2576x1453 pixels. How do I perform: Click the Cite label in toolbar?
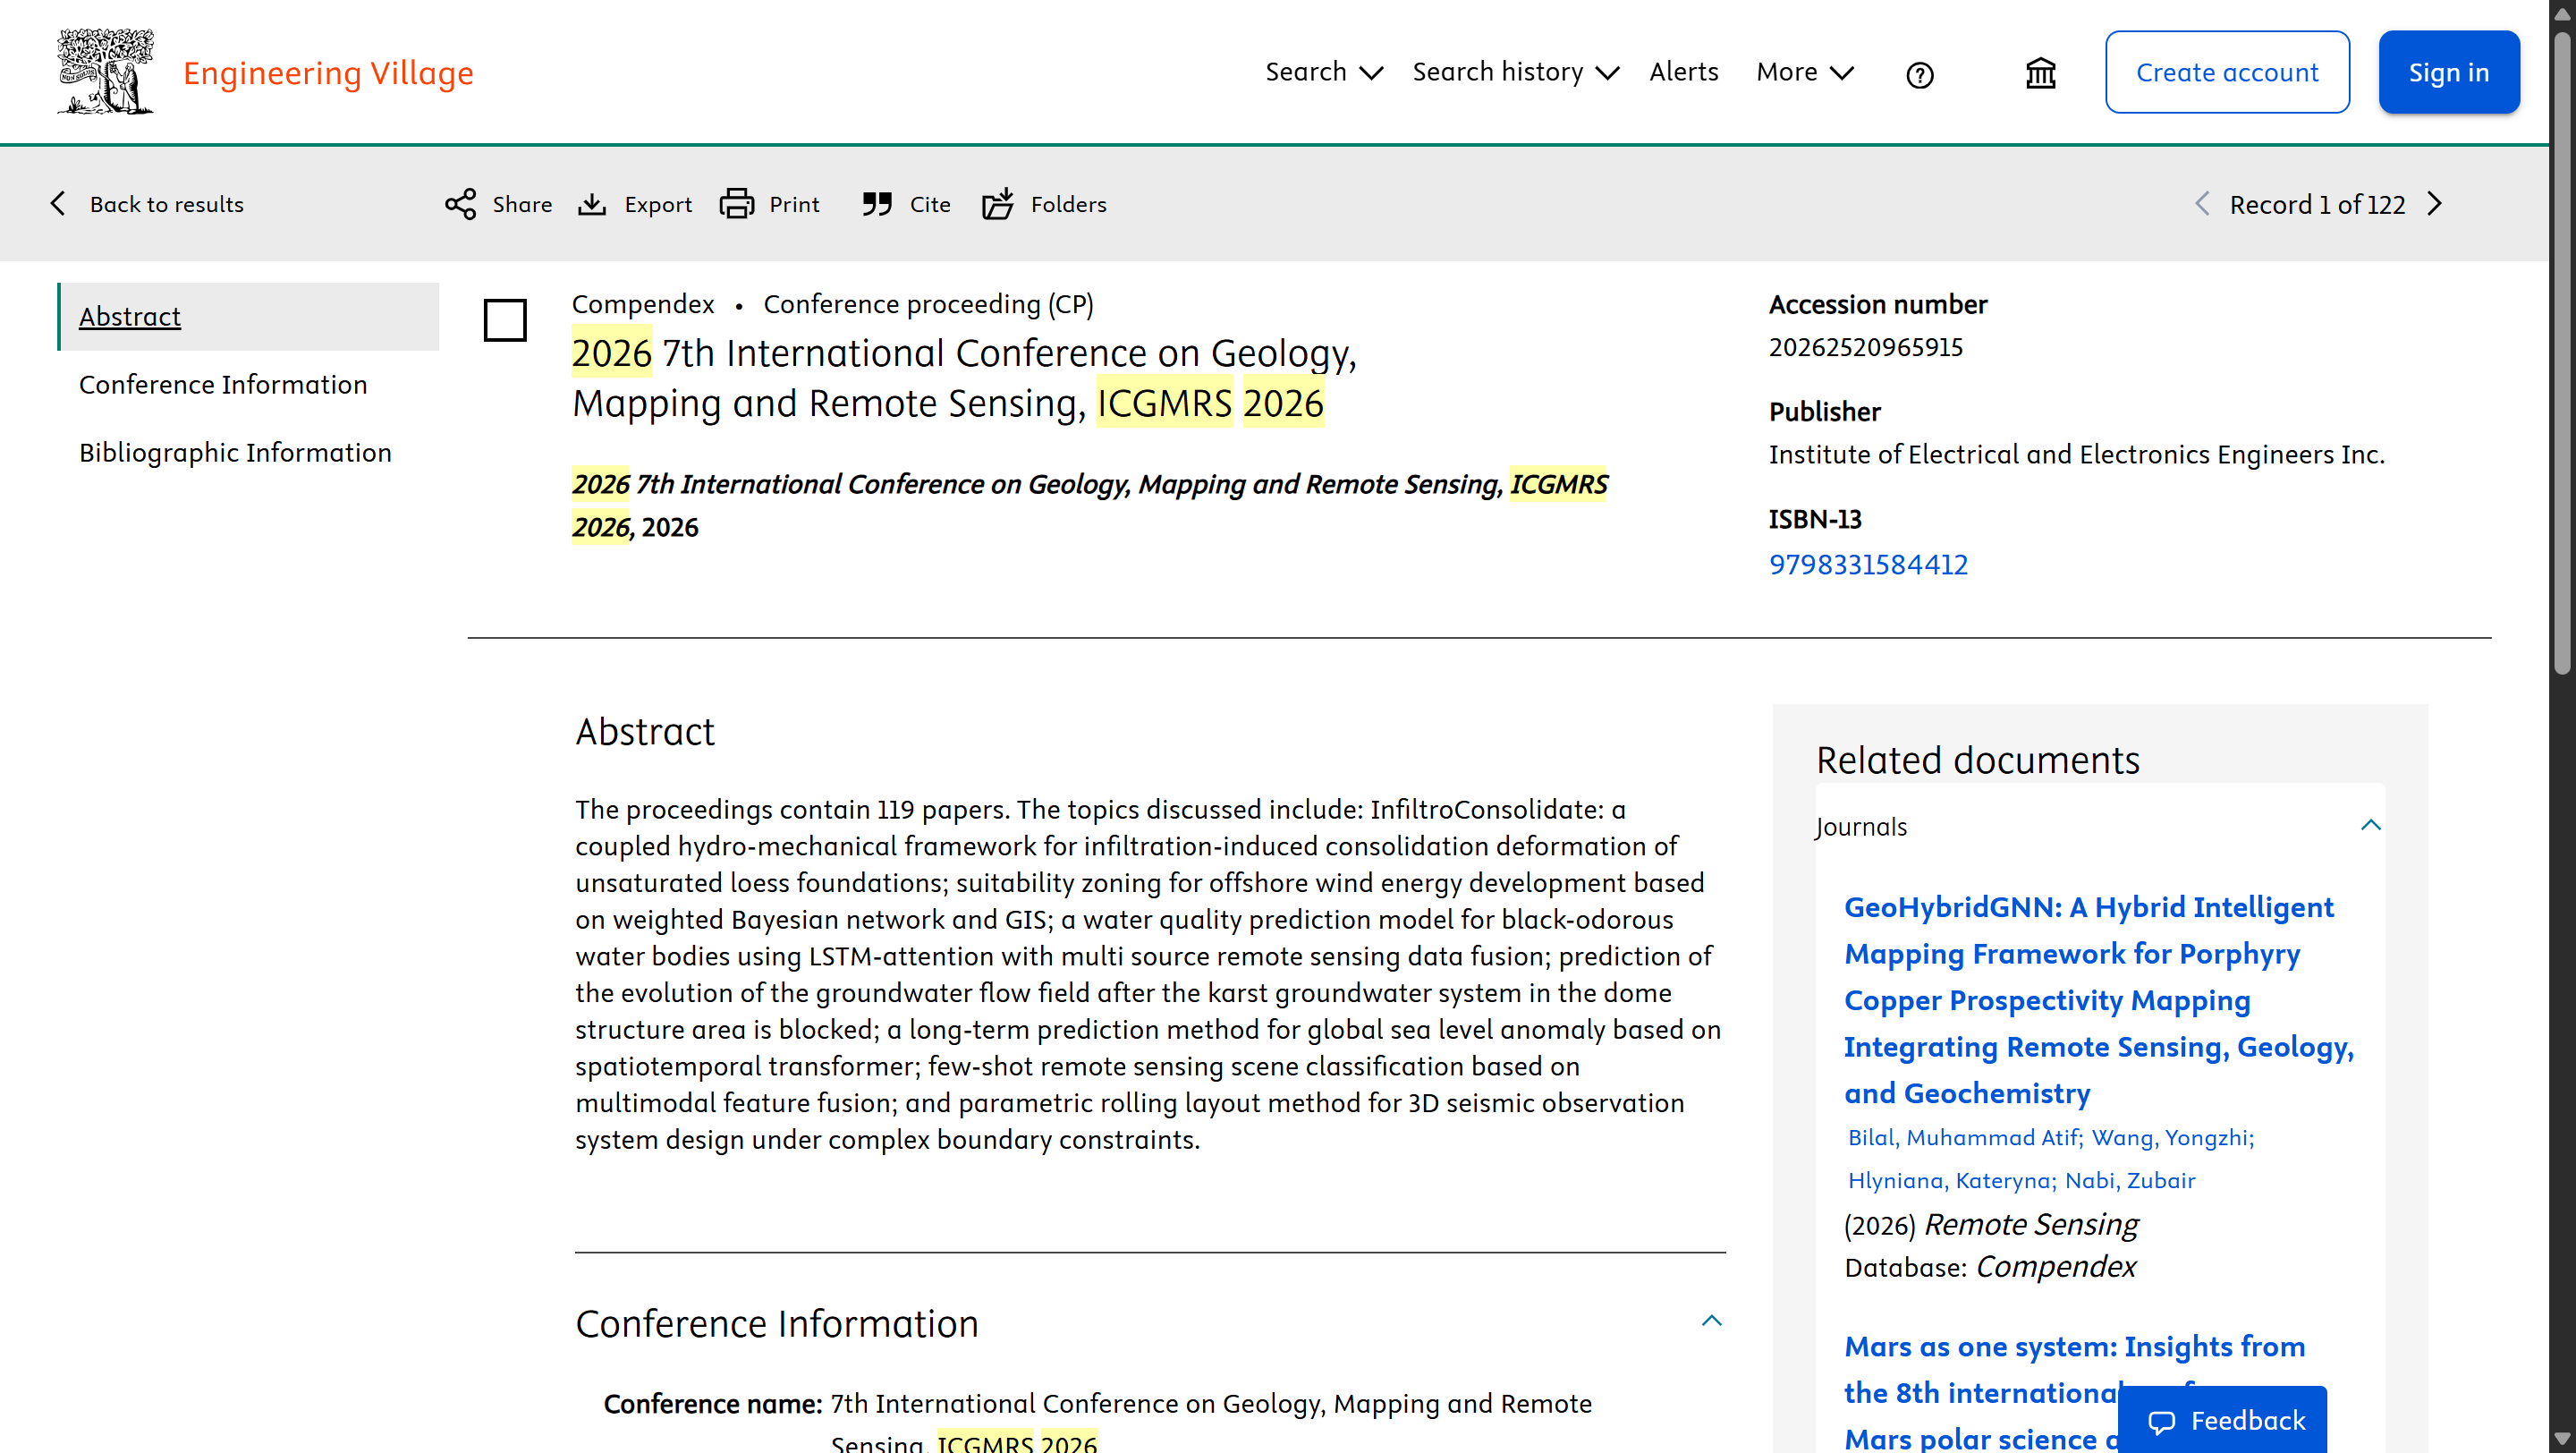coord(930,204)
